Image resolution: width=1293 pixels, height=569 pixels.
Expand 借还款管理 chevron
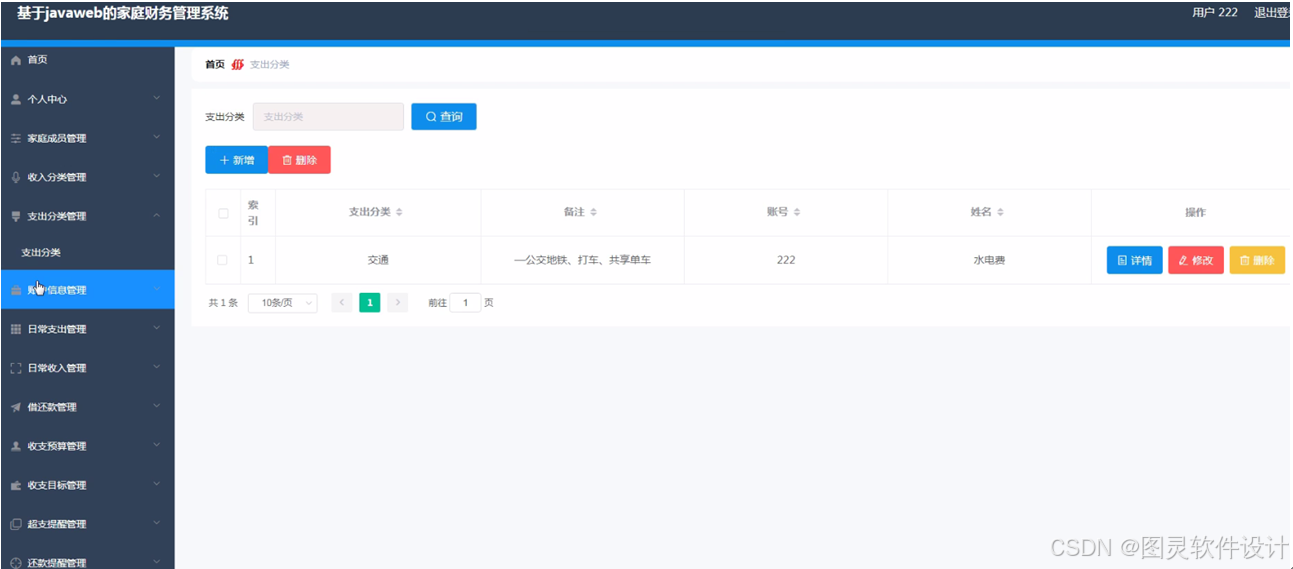click(x=157, y=406)
